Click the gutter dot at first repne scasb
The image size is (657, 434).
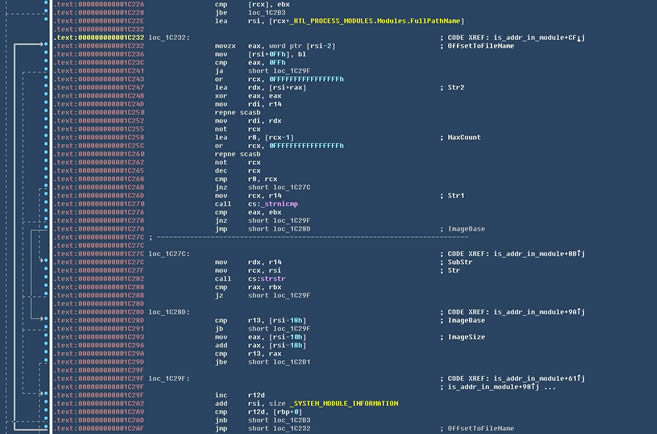click(46, 113)
